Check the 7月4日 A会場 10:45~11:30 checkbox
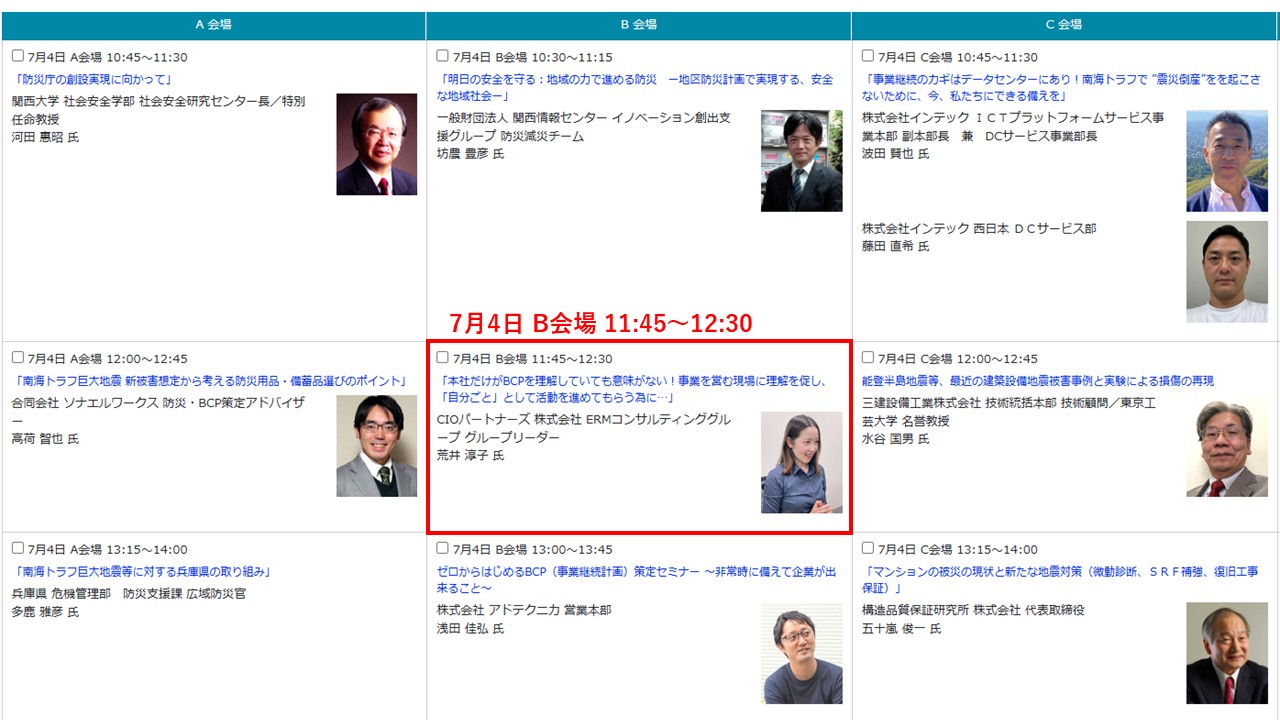 click(18, 56)
